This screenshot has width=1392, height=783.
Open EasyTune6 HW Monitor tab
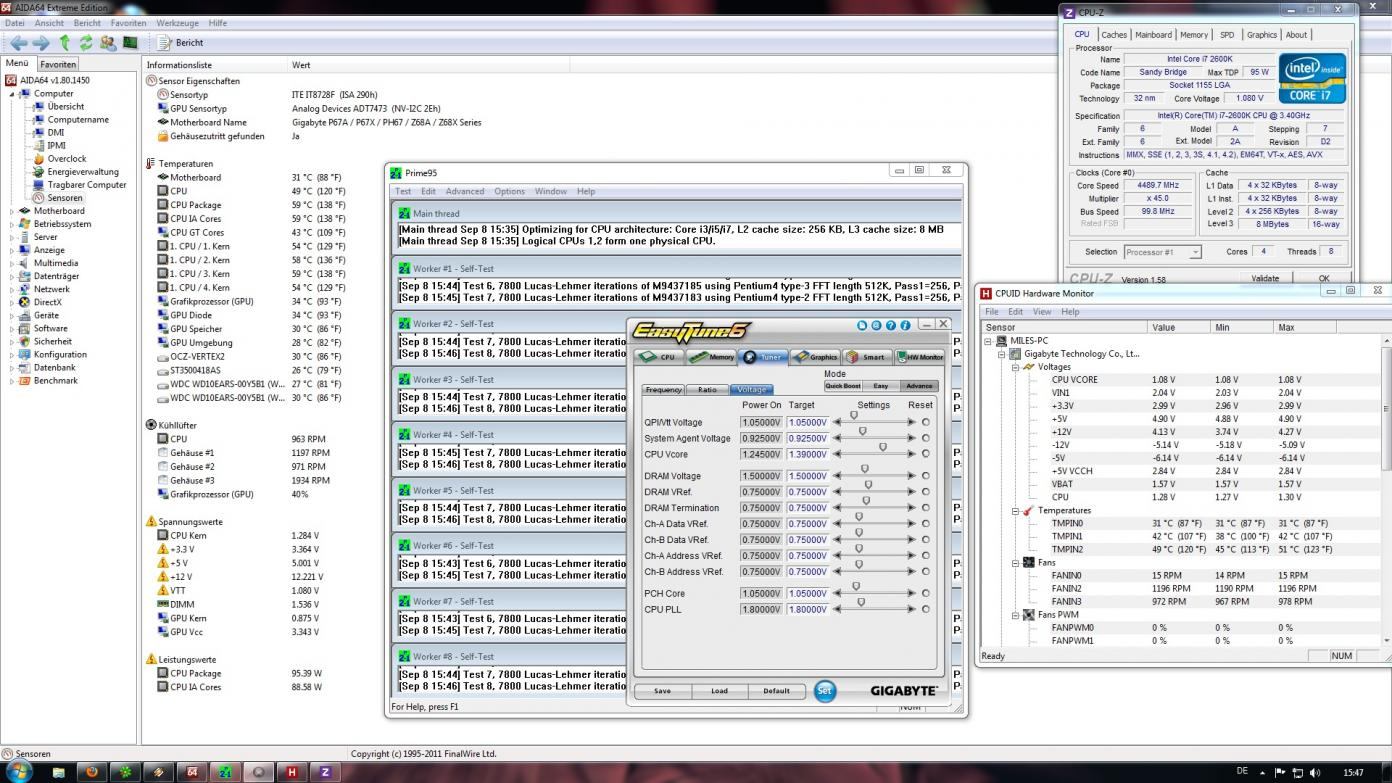(919, 357)
